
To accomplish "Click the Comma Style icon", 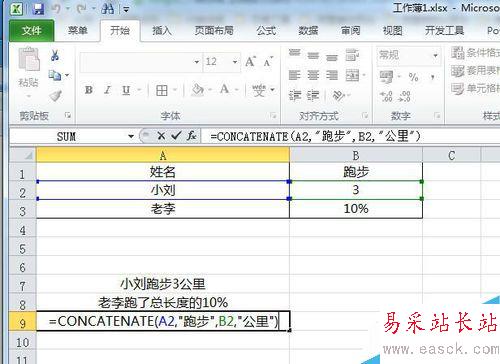I will (x=433, y=77).
